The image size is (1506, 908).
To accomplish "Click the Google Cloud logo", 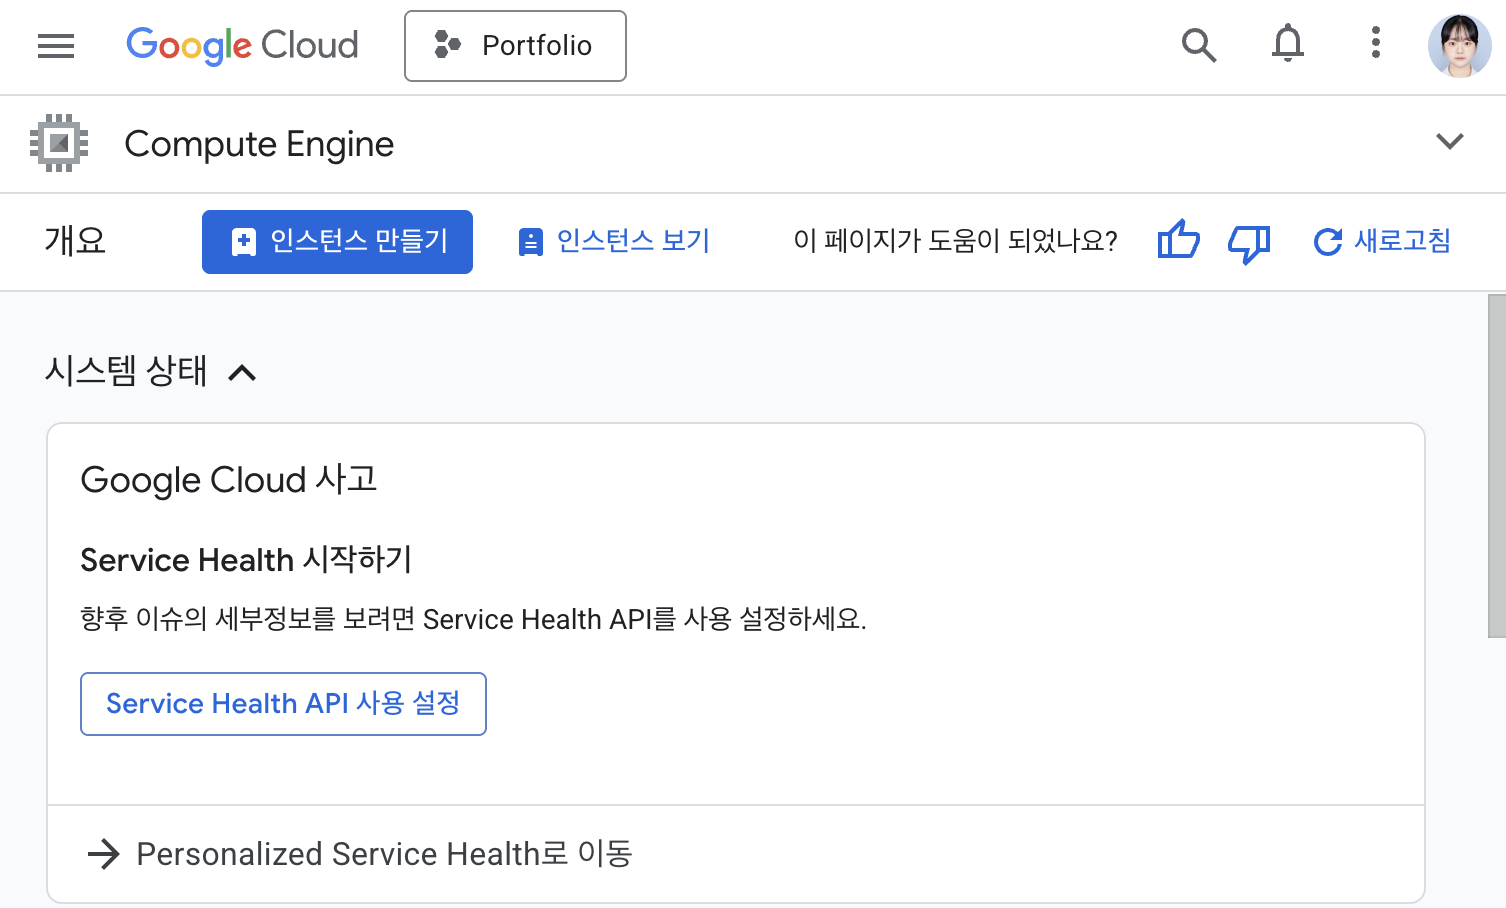I will 242,46.
